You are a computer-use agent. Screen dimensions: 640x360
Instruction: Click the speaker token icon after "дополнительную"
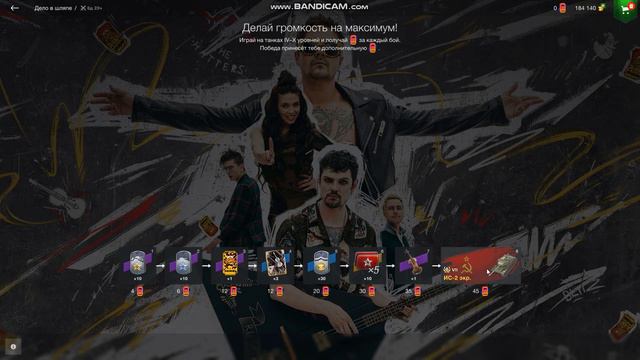[373, 48]
